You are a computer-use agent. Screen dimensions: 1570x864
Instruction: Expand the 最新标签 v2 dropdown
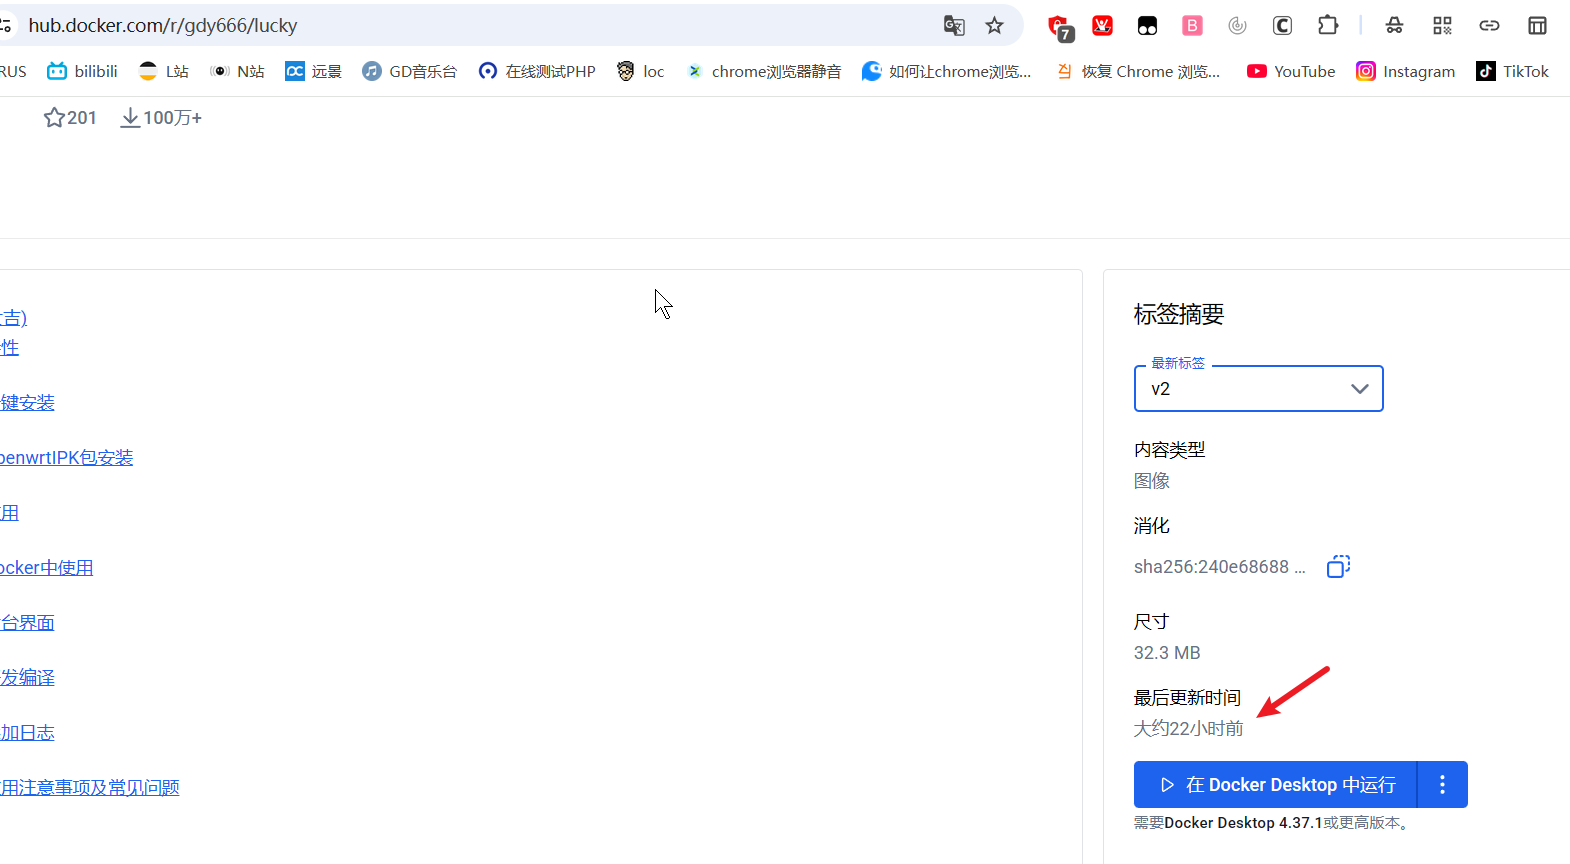pos(1258,388)
